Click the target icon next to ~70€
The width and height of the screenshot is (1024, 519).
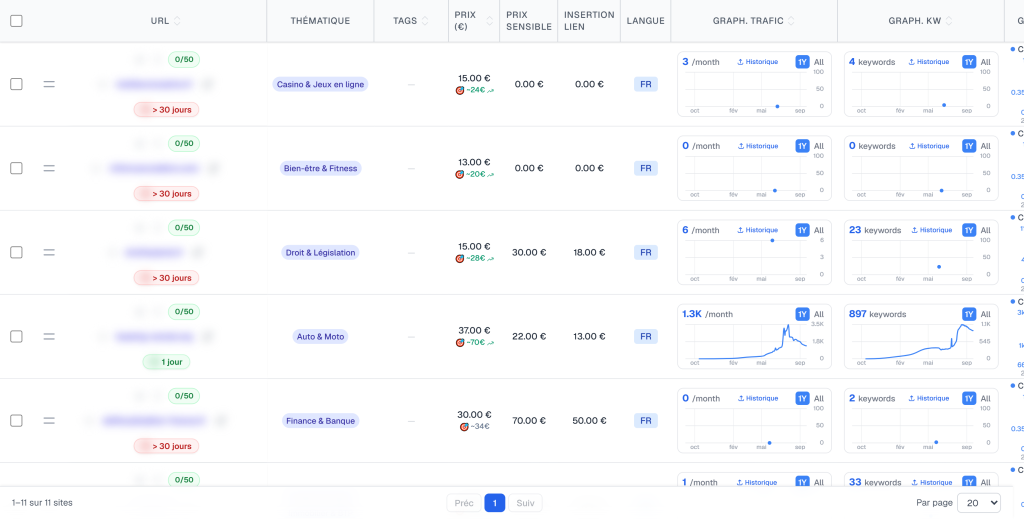point(460,343)
